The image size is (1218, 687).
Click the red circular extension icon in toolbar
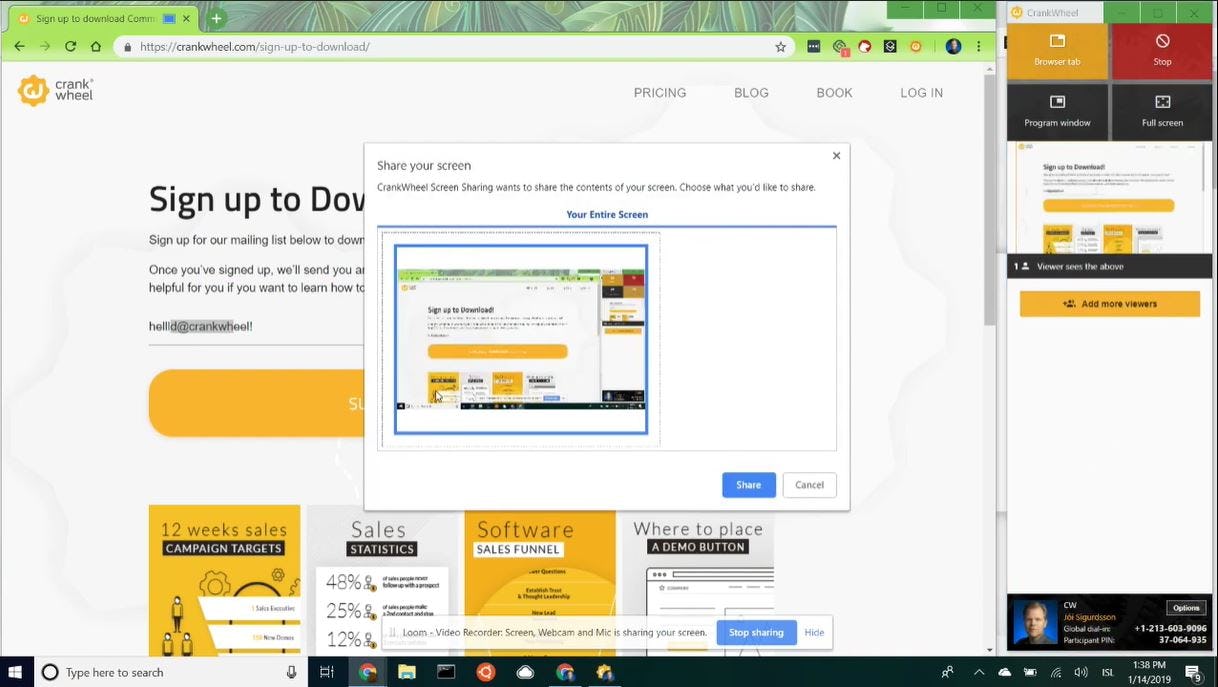coord(865,46)
